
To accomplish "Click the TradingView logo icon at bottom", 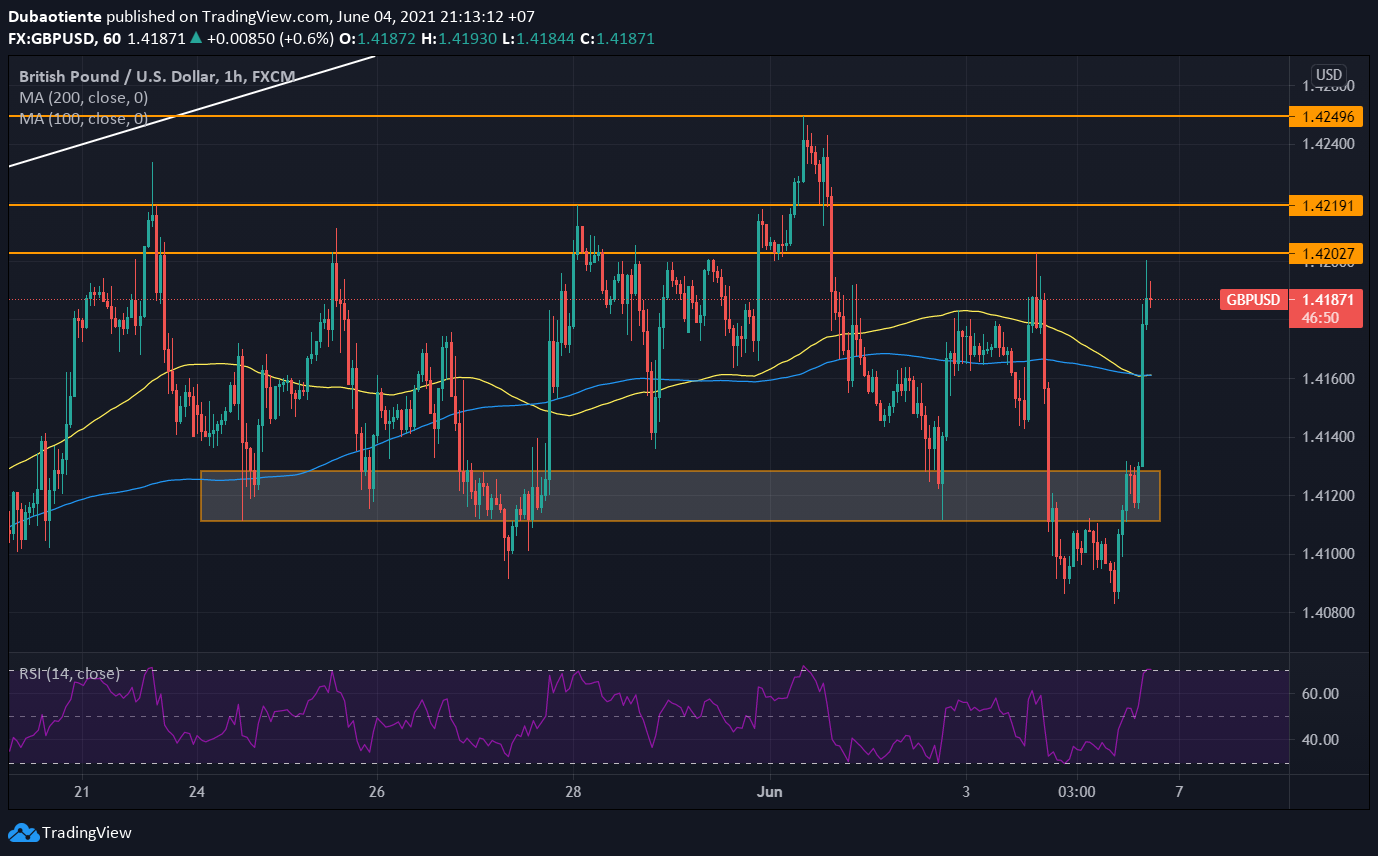I will coord(23,832).
